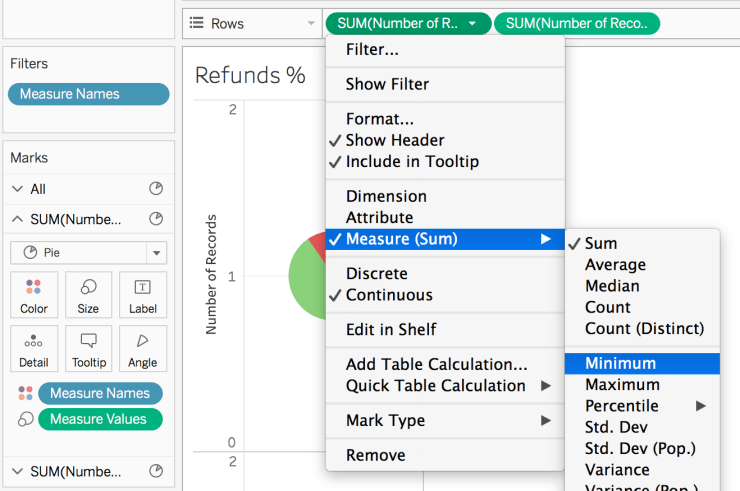The height and width of the screenshot is (491, 740).
Task: Toggle Include in Tooltip option
Action: click(x=412, y=161)
